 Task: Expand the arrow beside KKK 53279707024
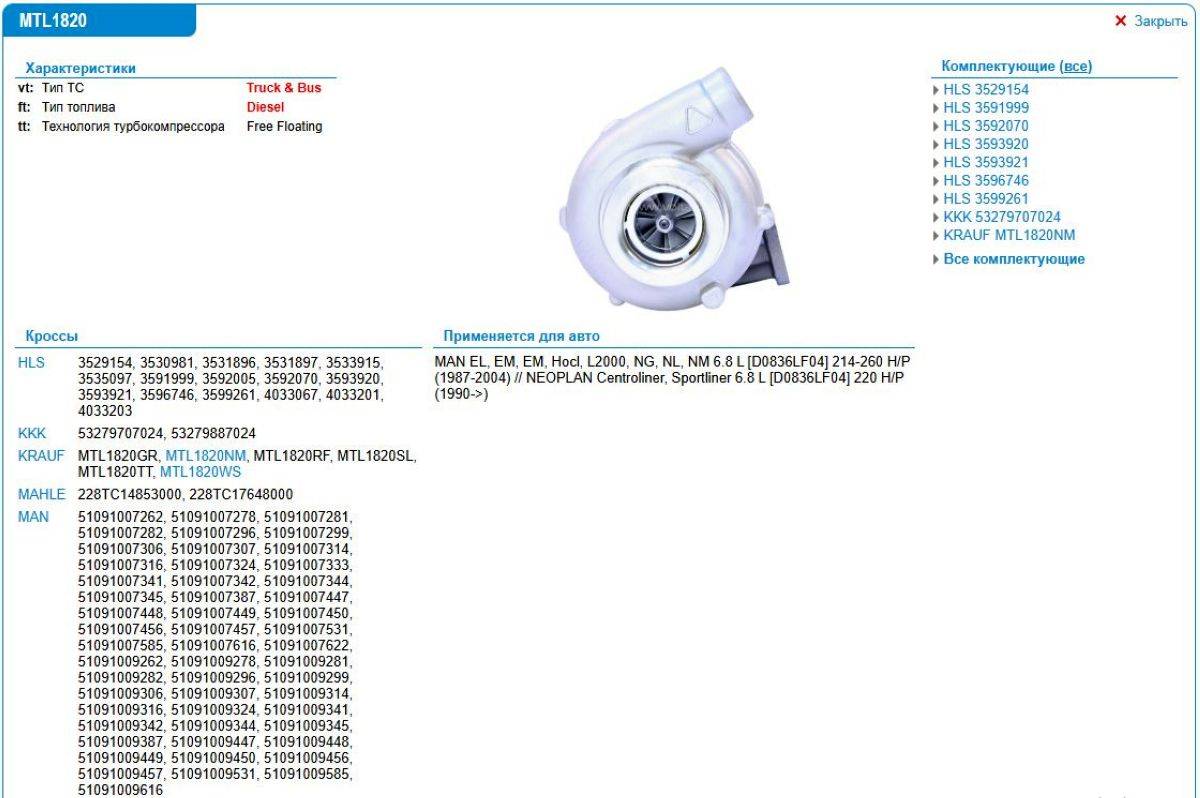tap(936, 217)
